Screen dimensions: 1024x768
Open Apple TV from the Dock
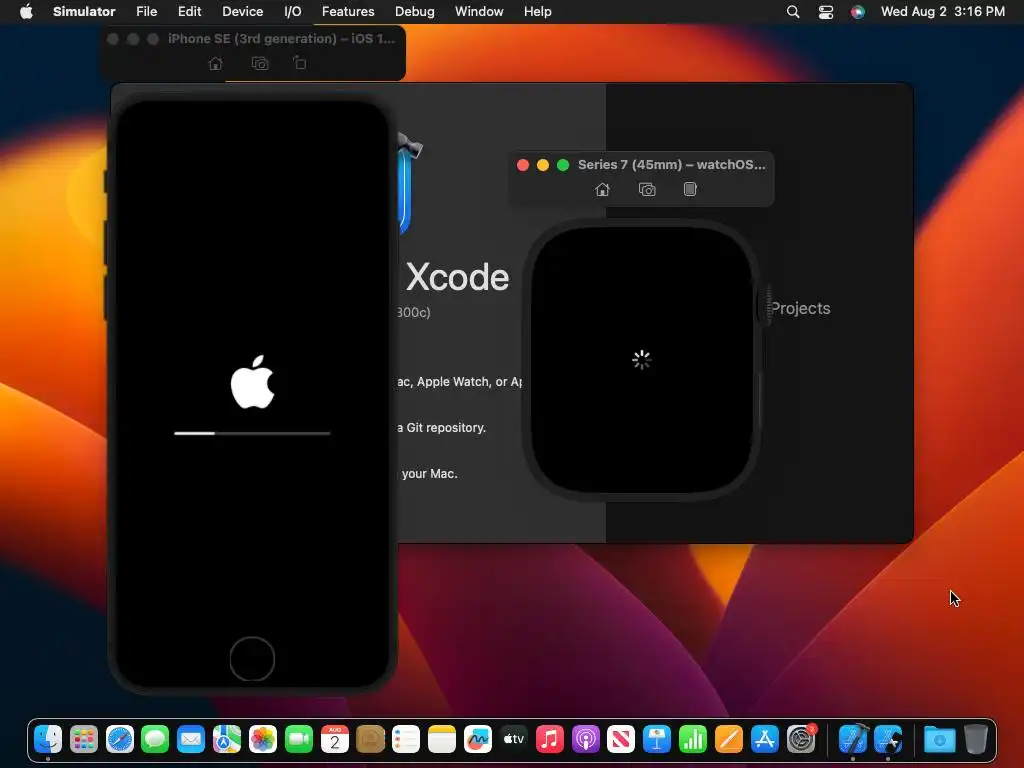[513, 739]
